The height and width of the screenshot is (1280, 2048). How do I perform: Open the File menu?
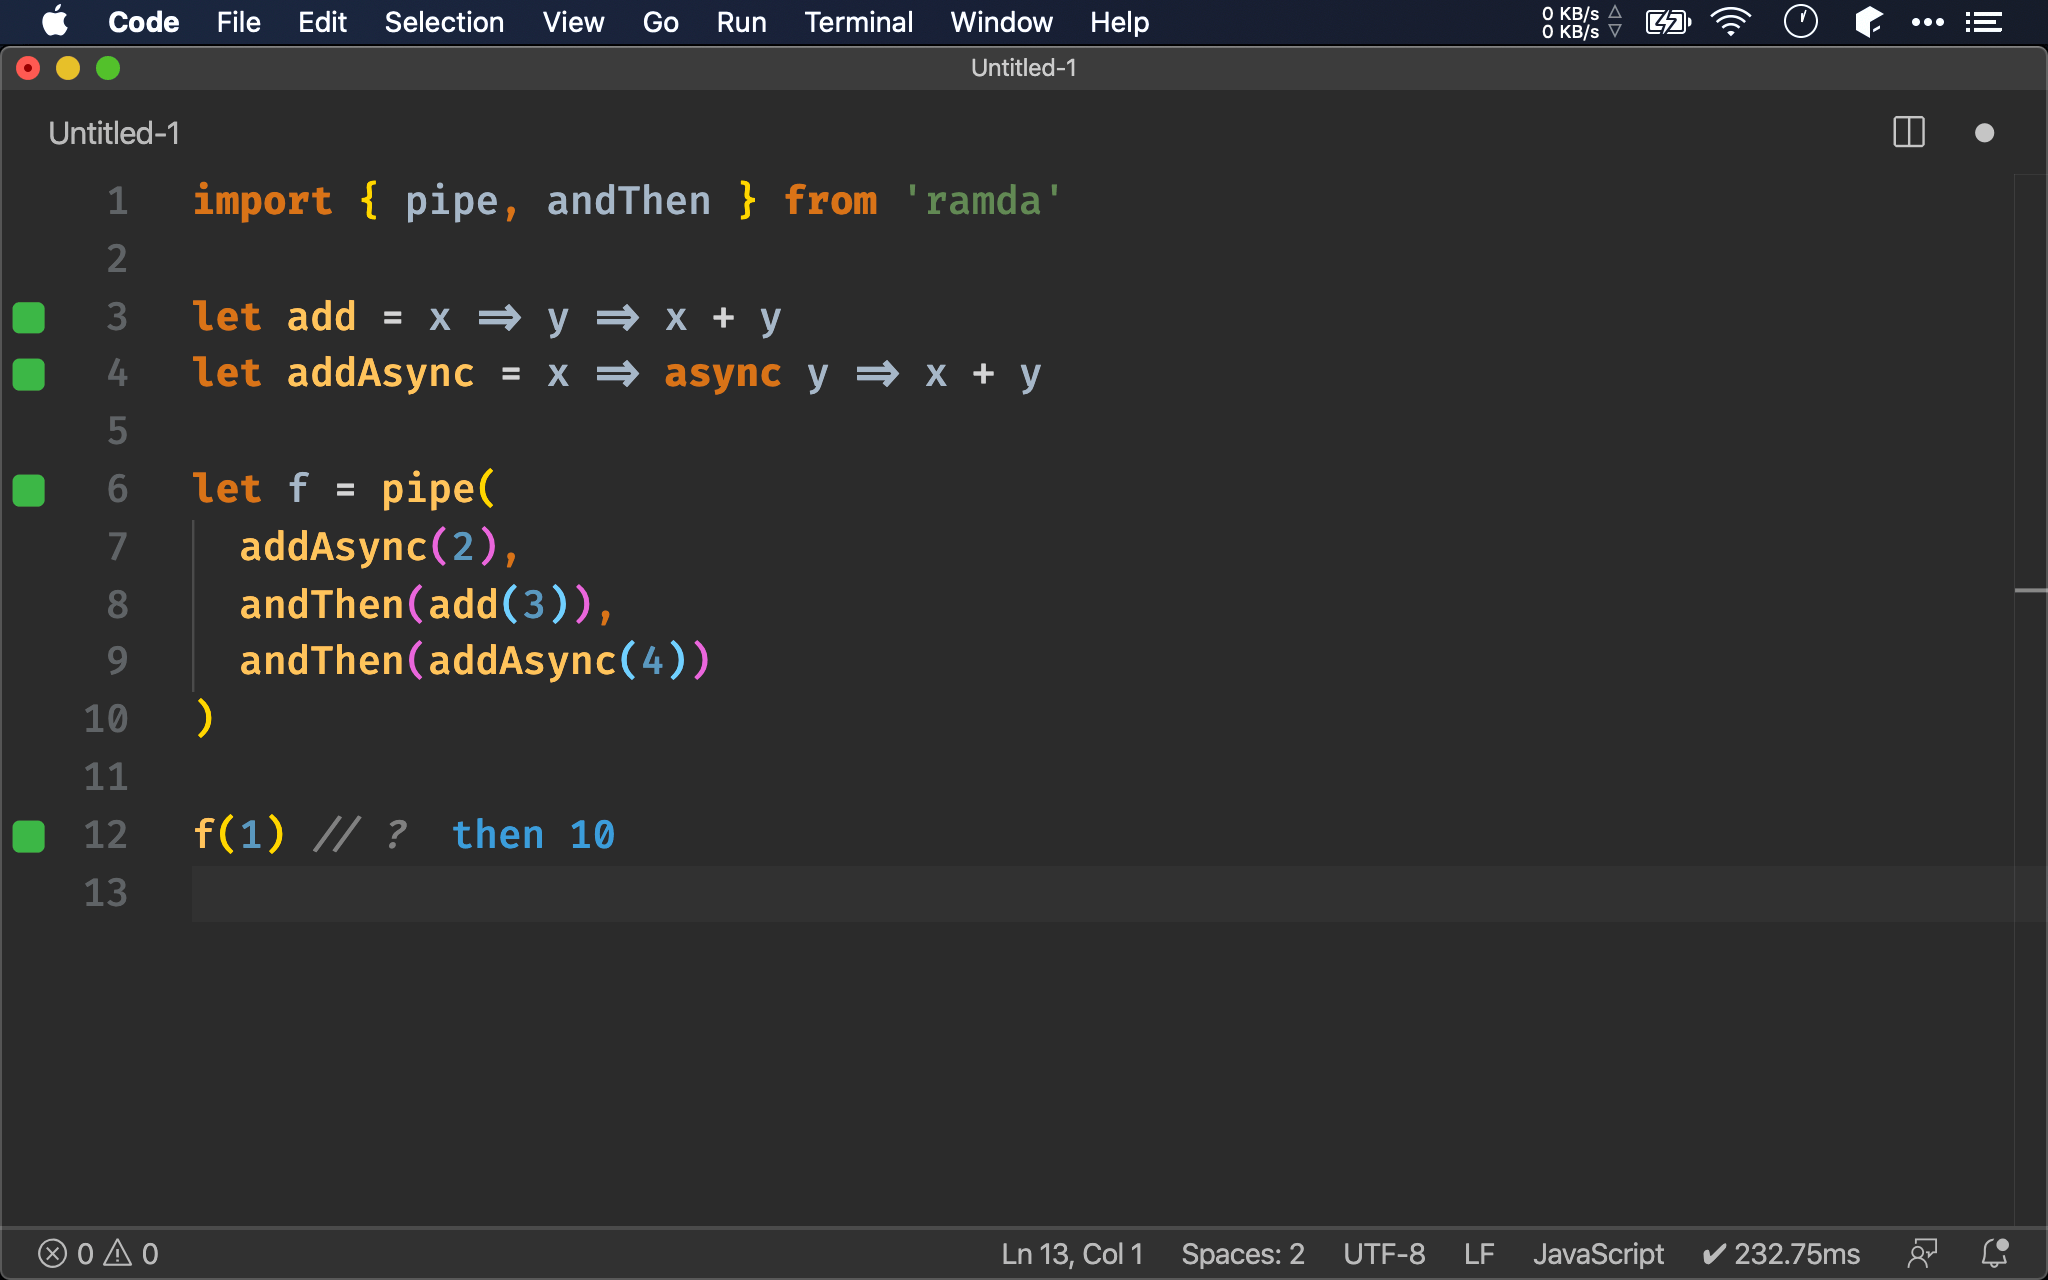238,22
